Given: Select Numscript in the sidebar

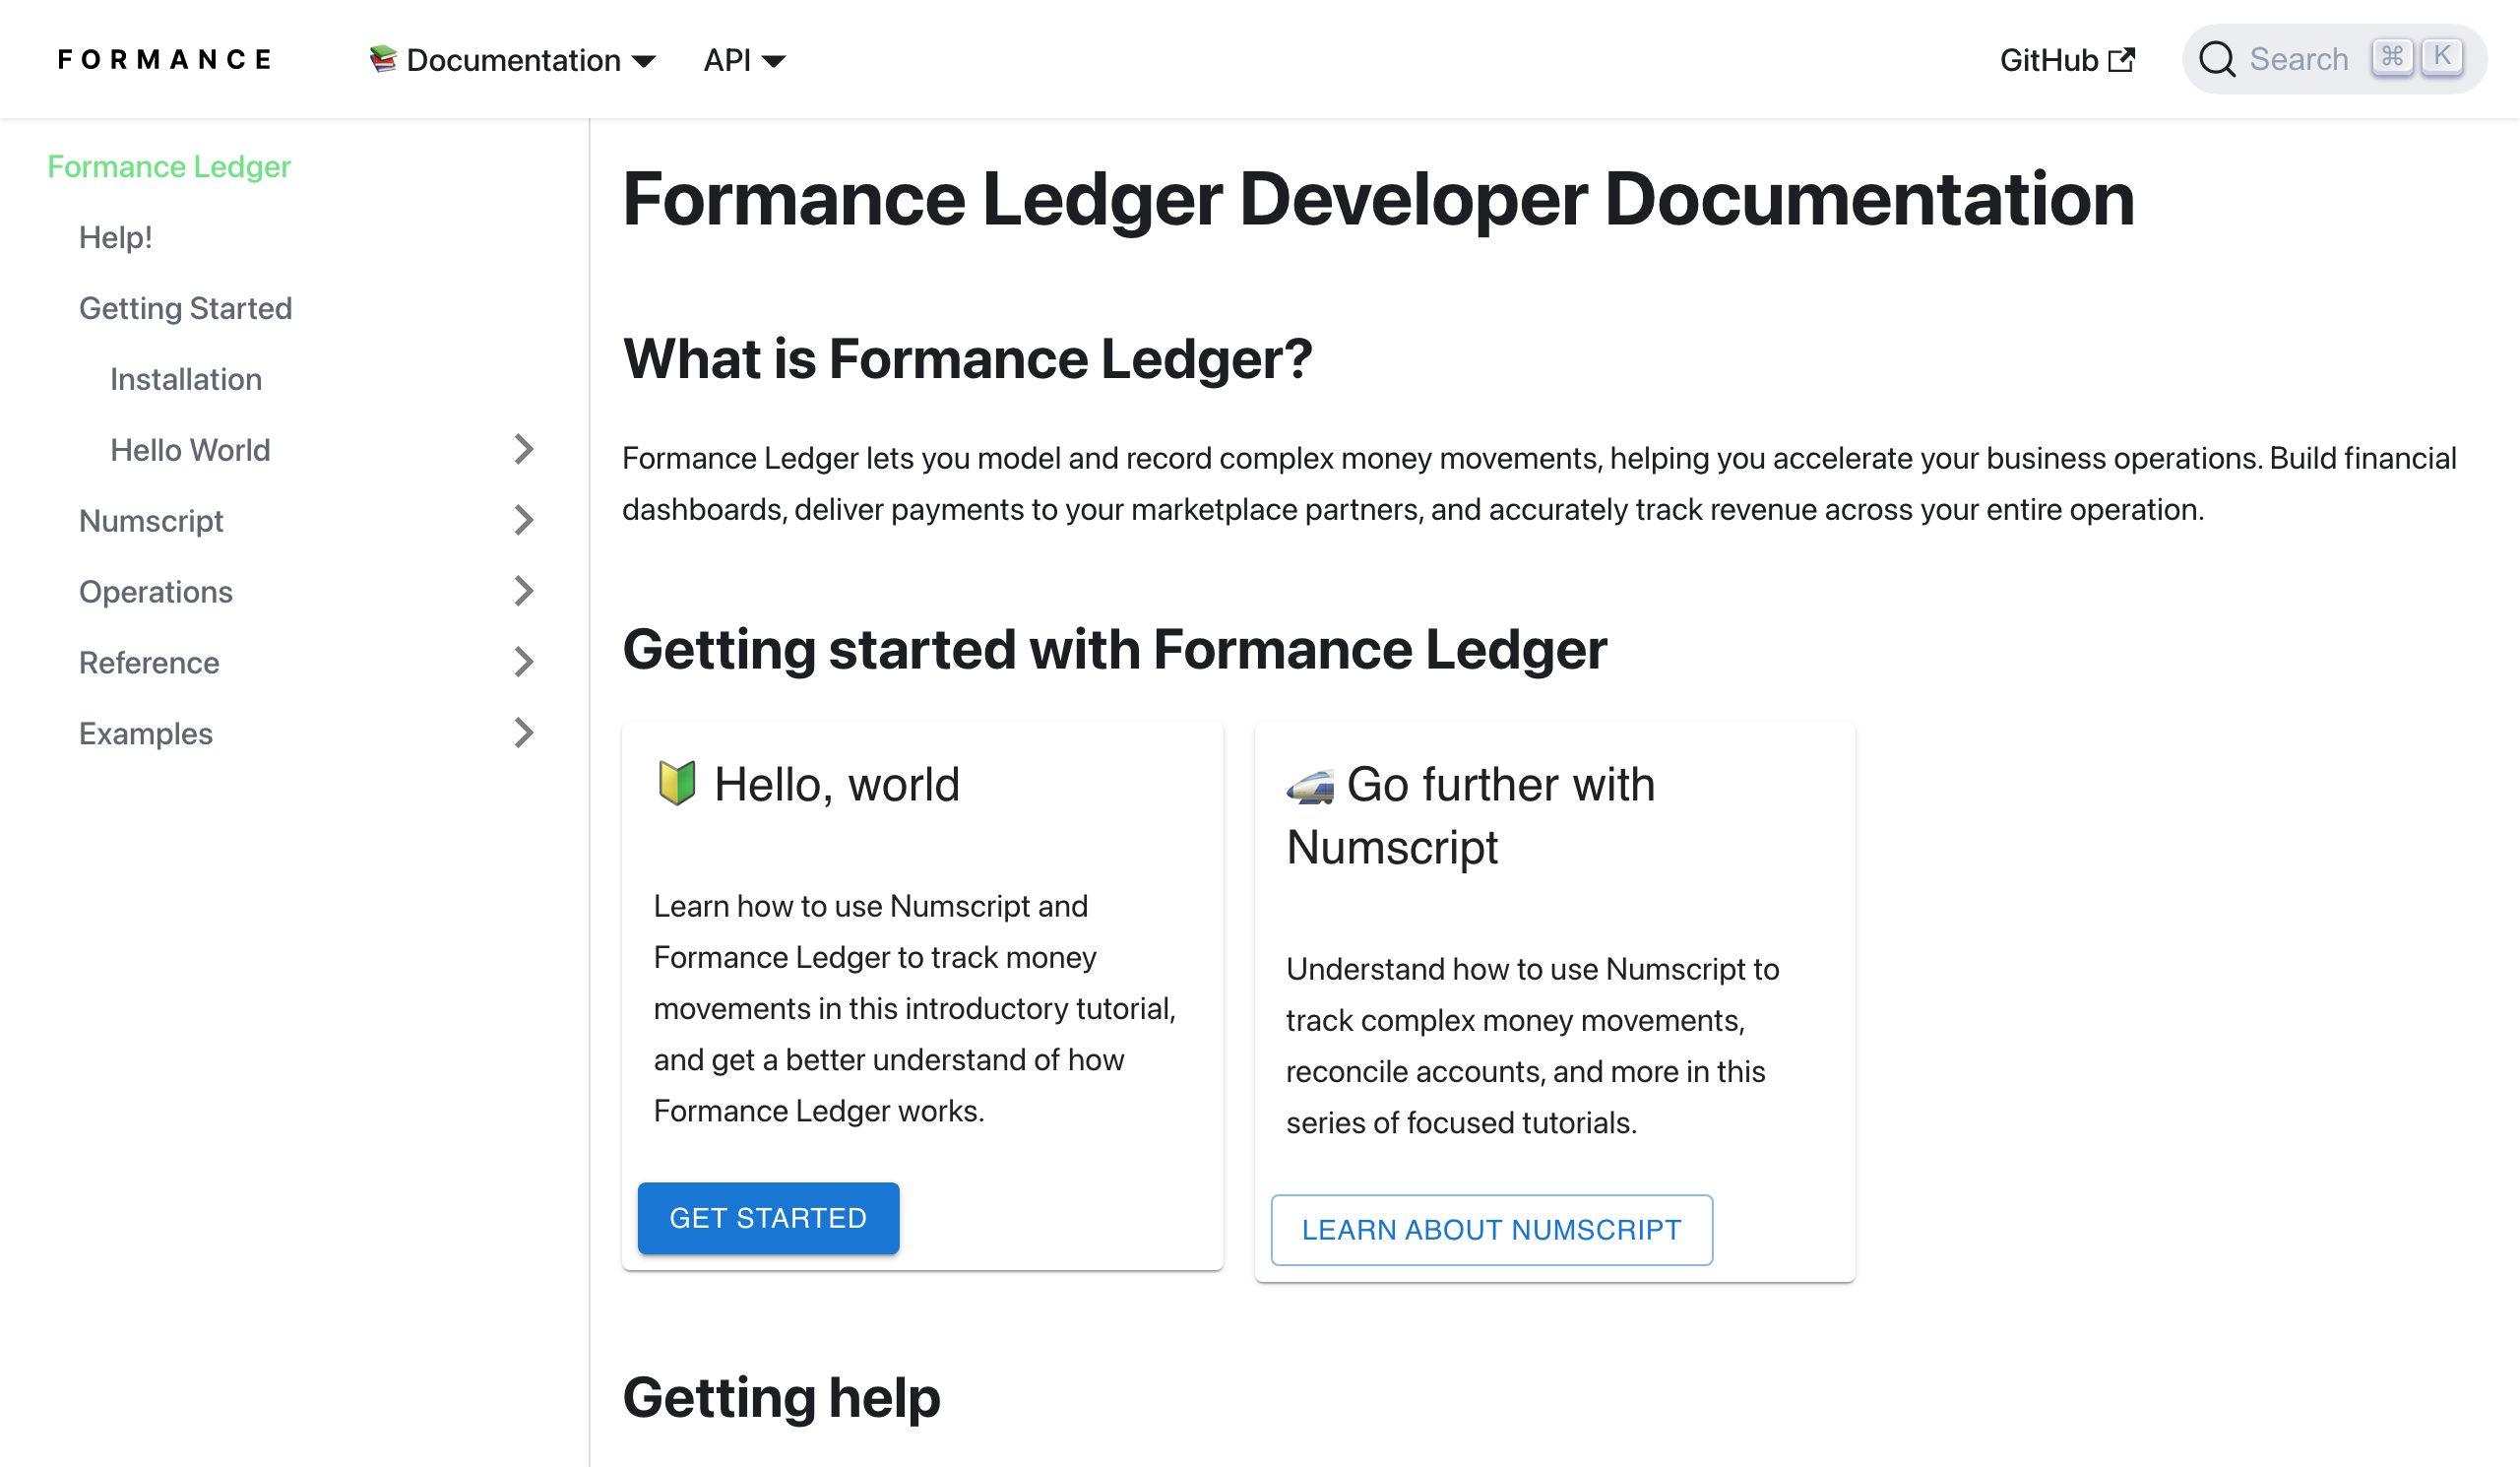Looking at the screenshot, I should point(151,521).
